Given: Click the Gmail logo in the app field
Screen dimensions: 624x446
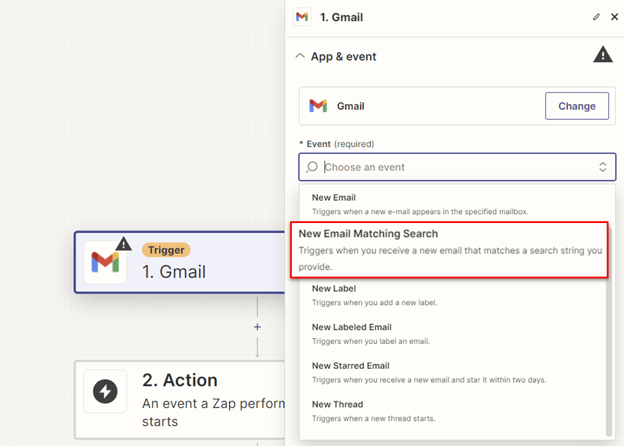Looking at the screenshot, I should [x=318, y=106].
